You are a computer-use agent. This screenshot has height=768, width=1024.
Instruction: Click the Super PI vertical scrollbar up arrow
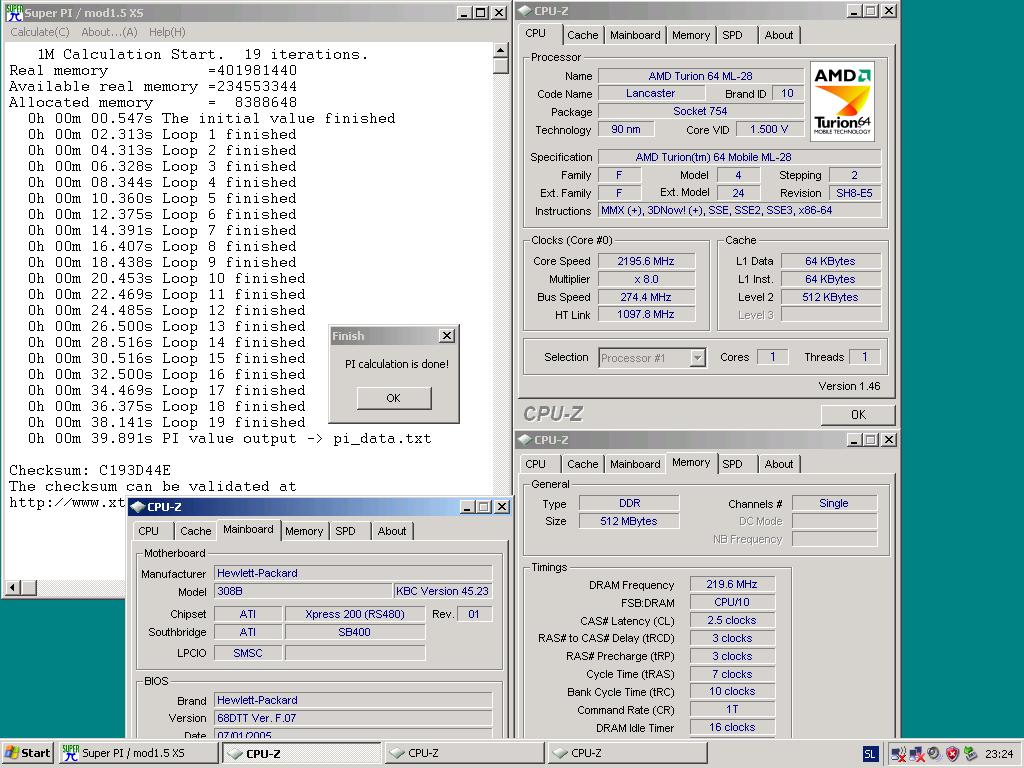(500, 50)
